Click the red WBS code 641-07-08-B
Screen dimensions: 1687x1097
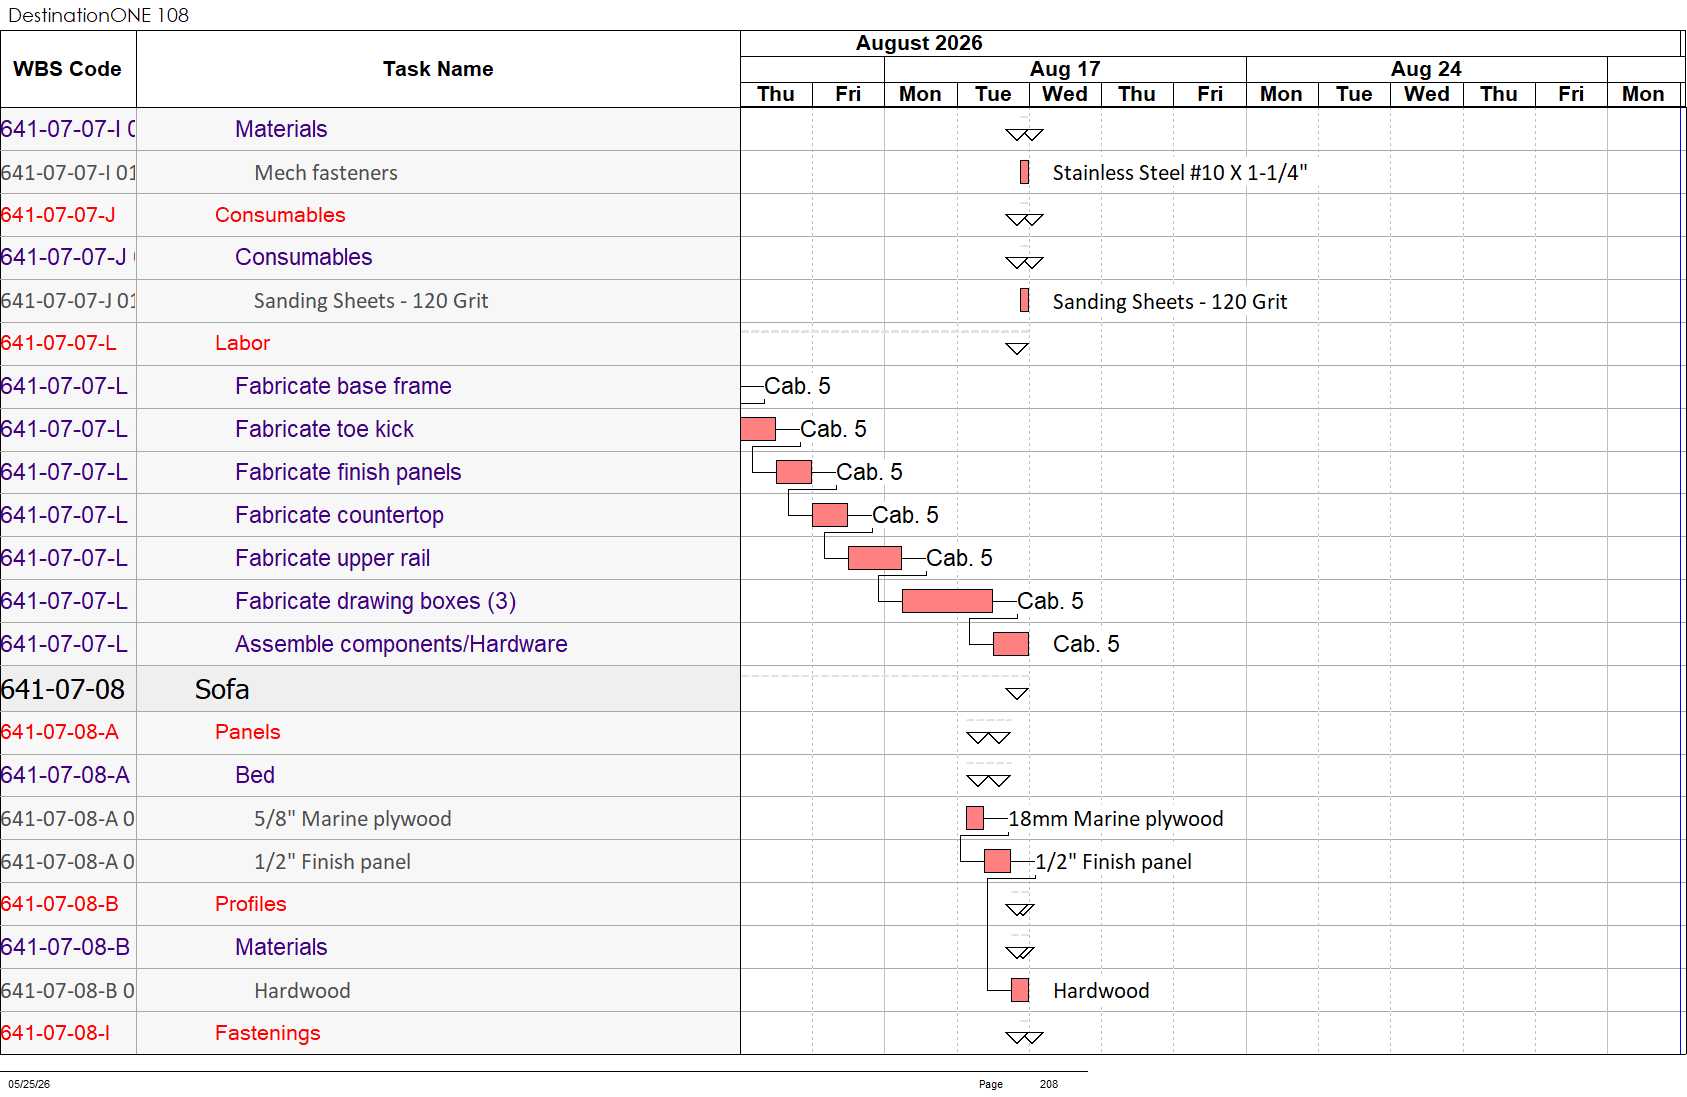click(60, 904)
